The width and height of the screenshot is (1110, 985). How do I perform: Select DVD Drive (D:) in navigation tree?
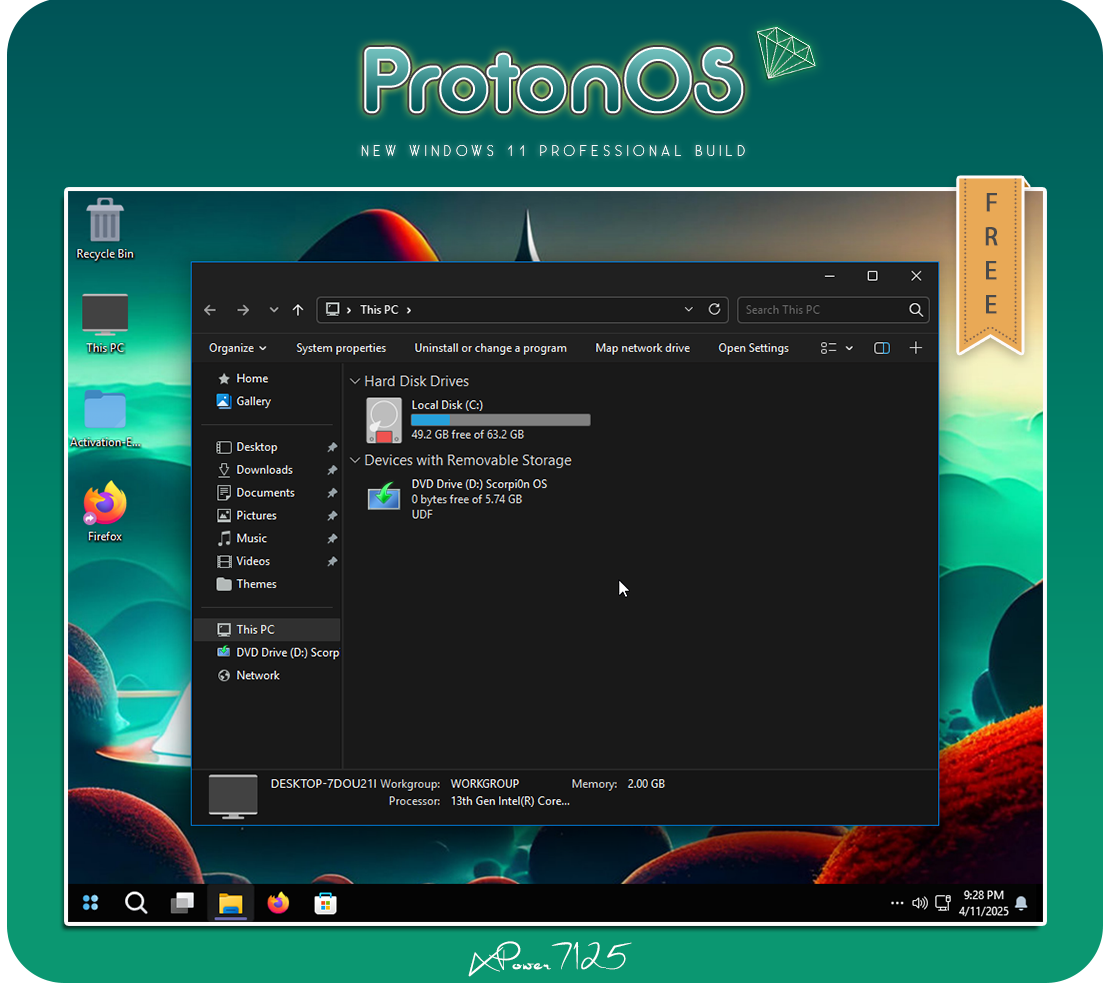pos(277,653)
